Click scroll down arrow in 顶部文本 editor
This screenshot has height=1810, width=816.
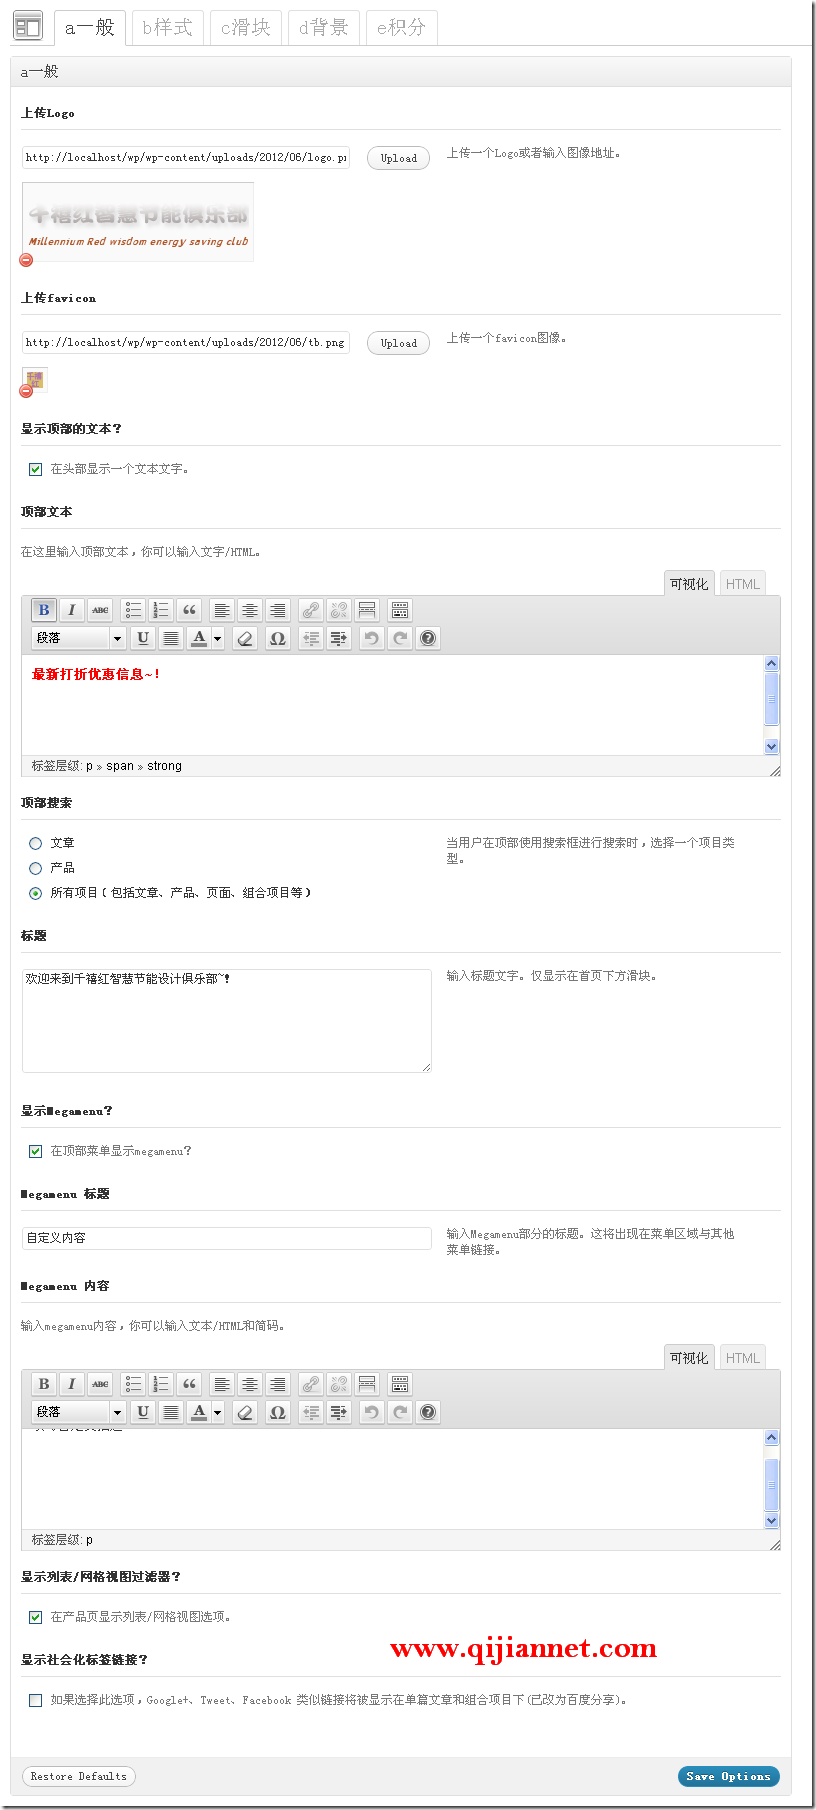pos(771,747)
